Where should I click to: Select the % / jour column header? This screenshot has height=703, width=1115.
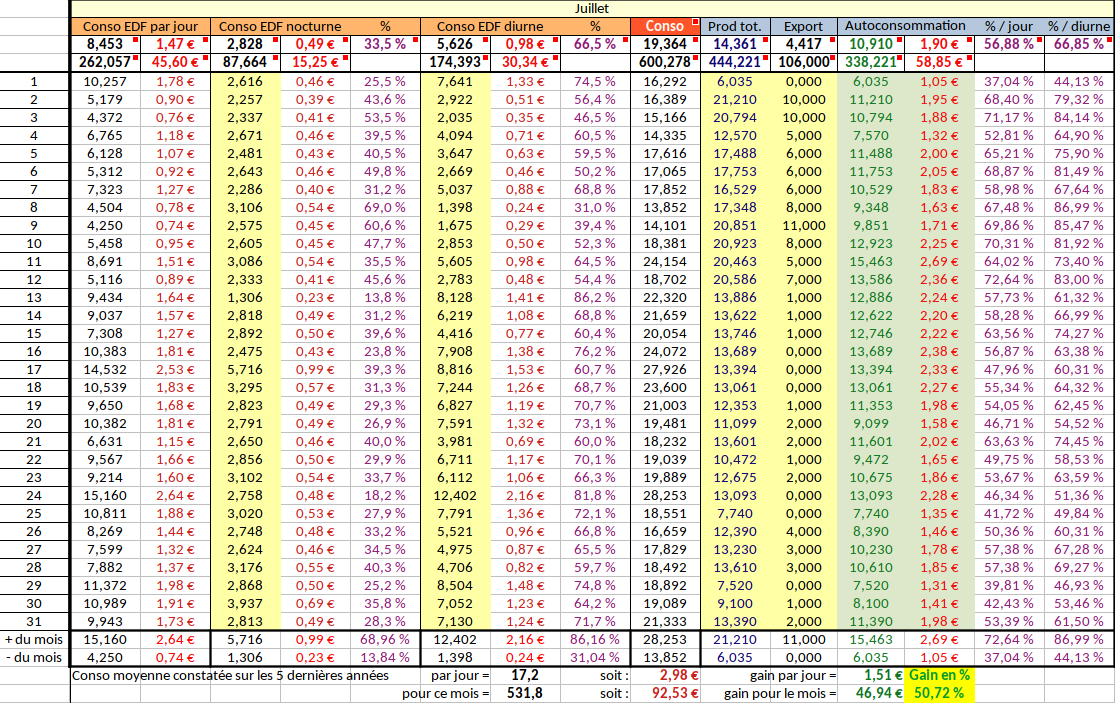1009,26
